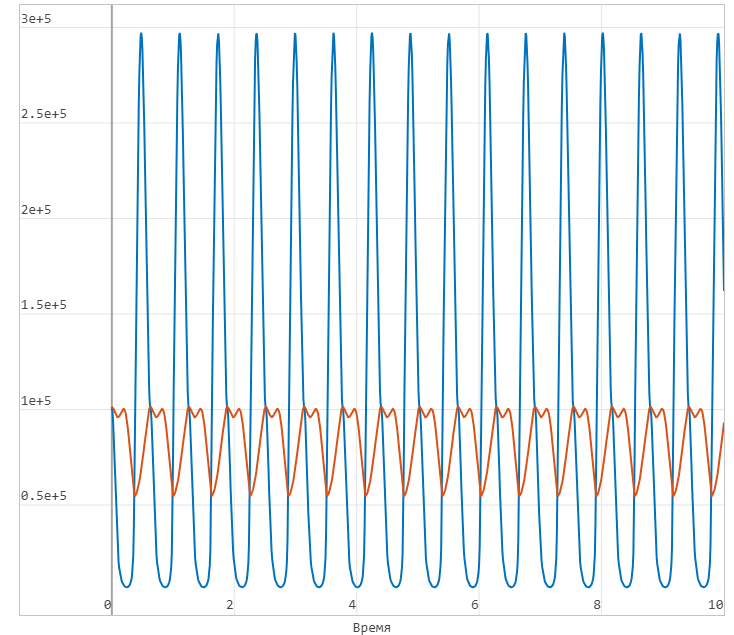Click the 4 tick on the time axis
Viewport: 734px width, 635px height.
(x=353, y=605)
